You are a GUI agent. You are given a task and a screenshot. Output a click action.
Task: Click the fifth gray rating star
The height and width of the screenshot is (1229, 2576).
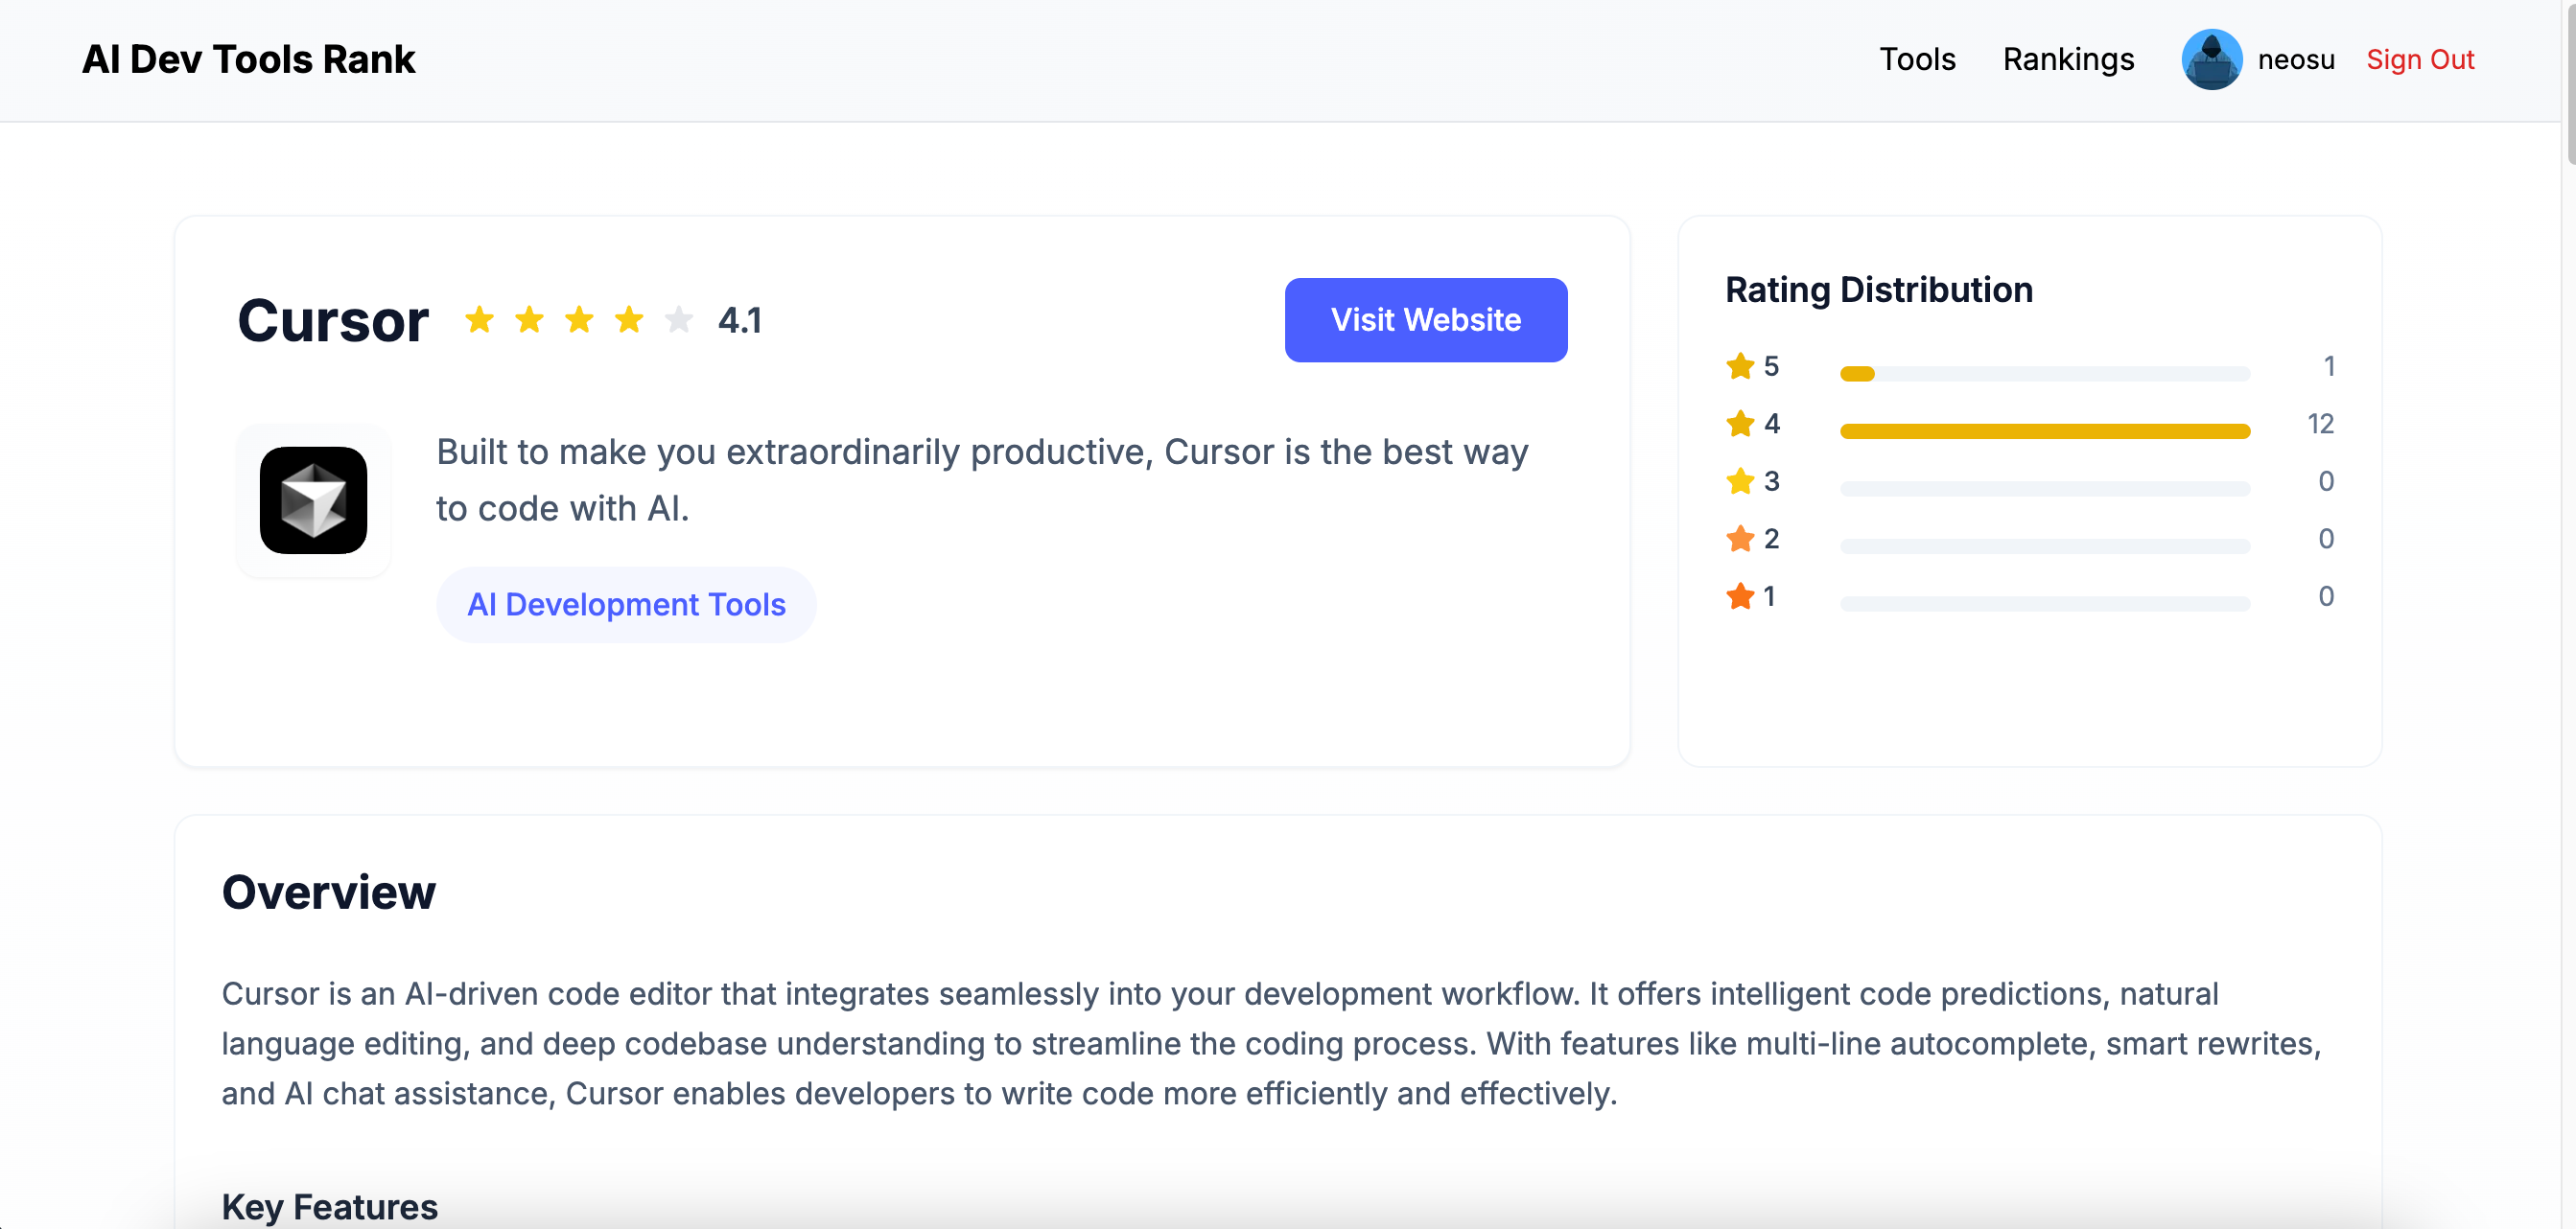pos(679,320)
